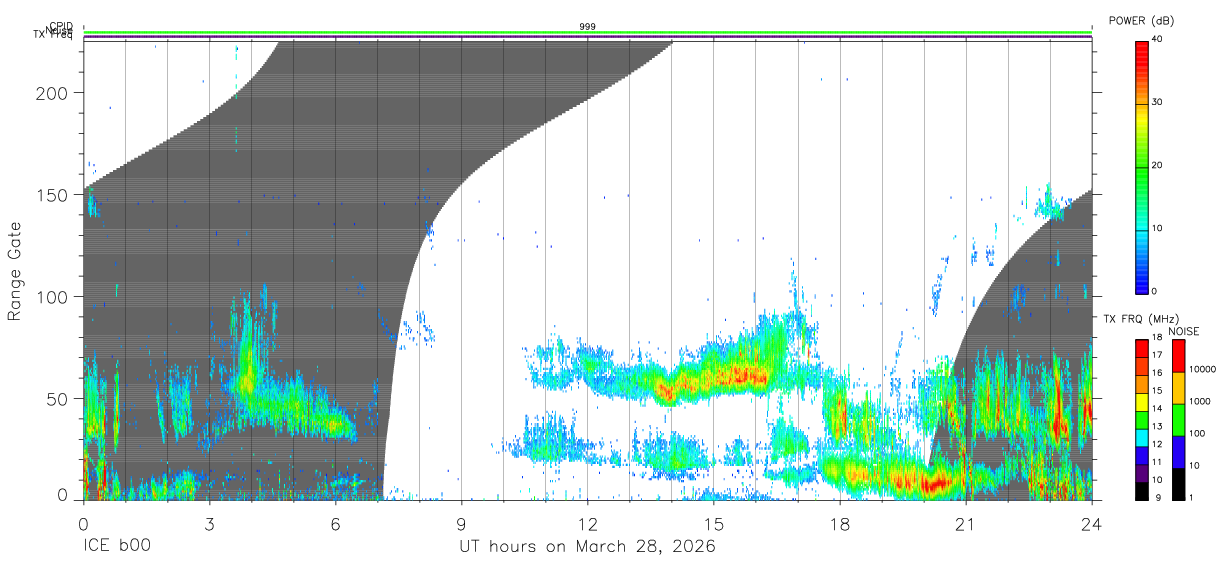The width and height of the screenshot is (1228, 567).
Task: Click the 'ICE b00' radar label
Action: (115, 547)
